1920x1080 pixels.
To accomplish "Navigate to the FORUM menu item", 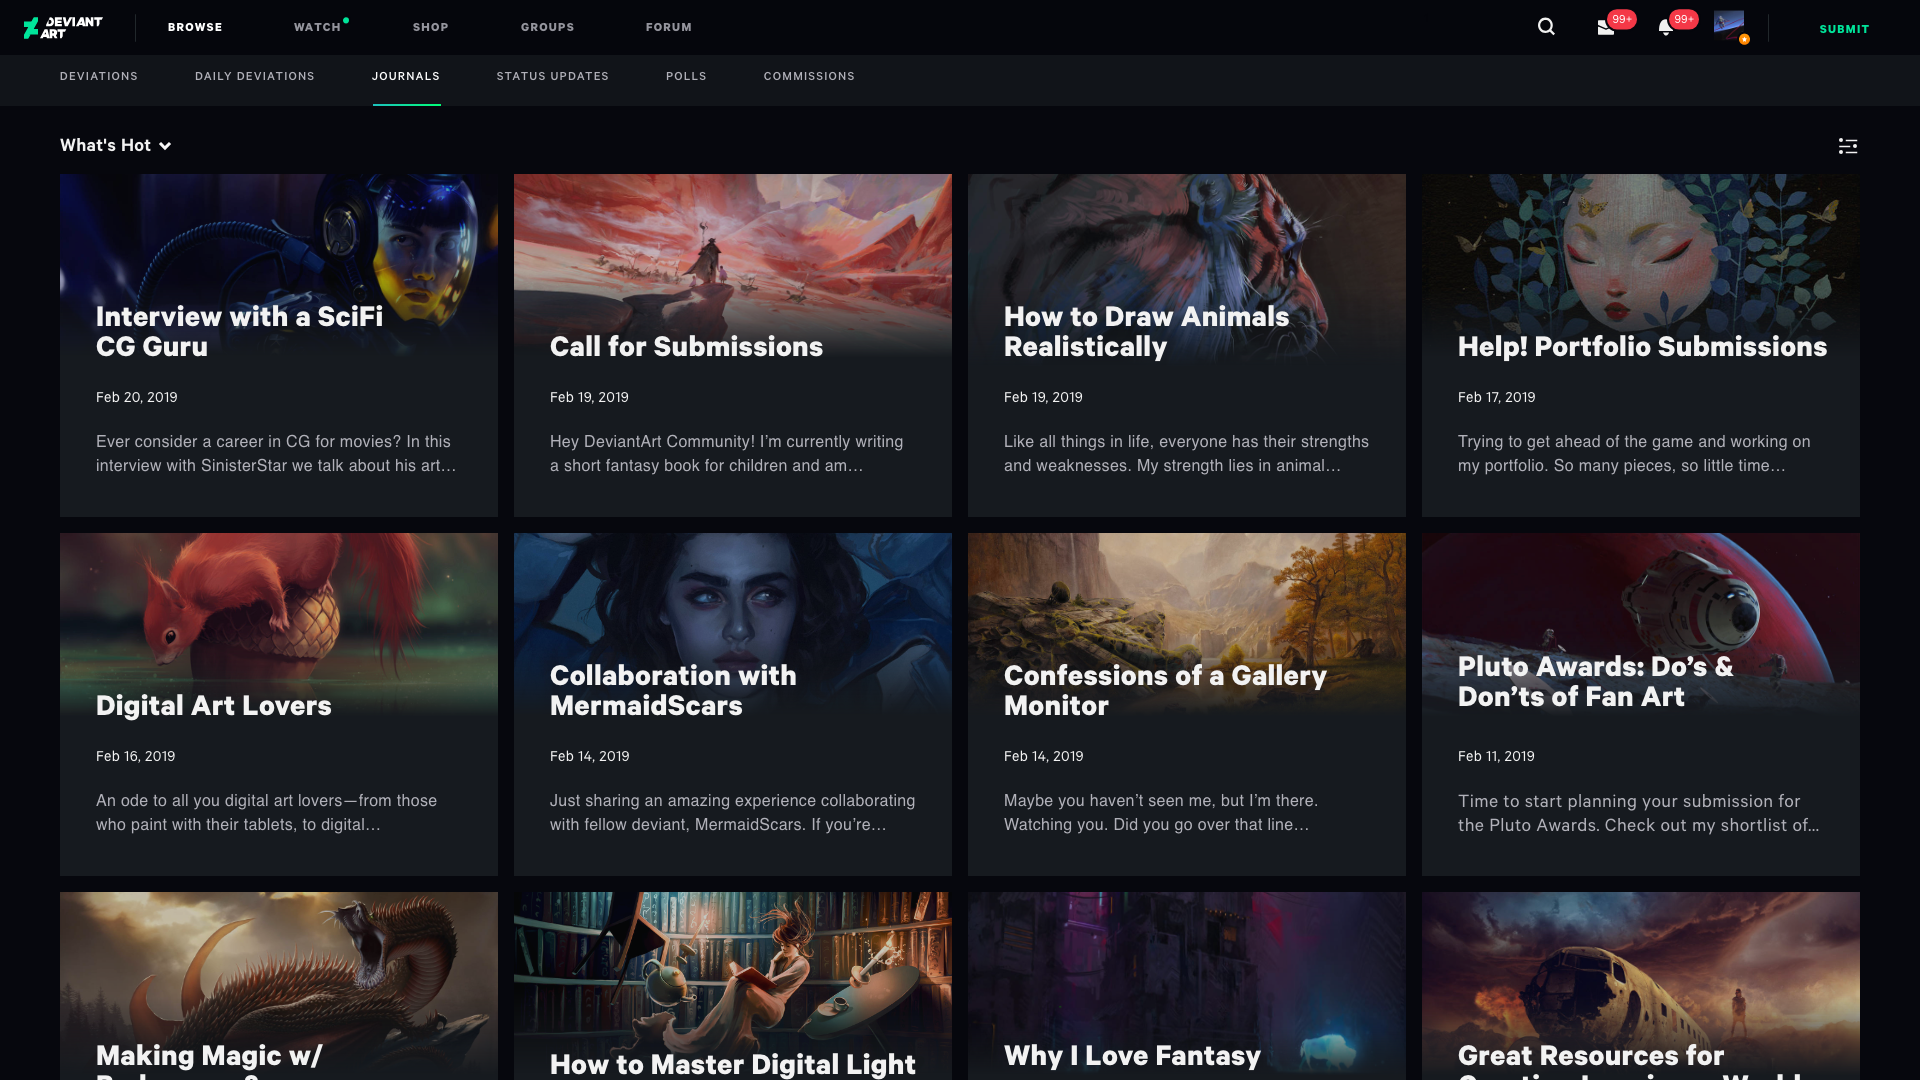I will point(668,27).
